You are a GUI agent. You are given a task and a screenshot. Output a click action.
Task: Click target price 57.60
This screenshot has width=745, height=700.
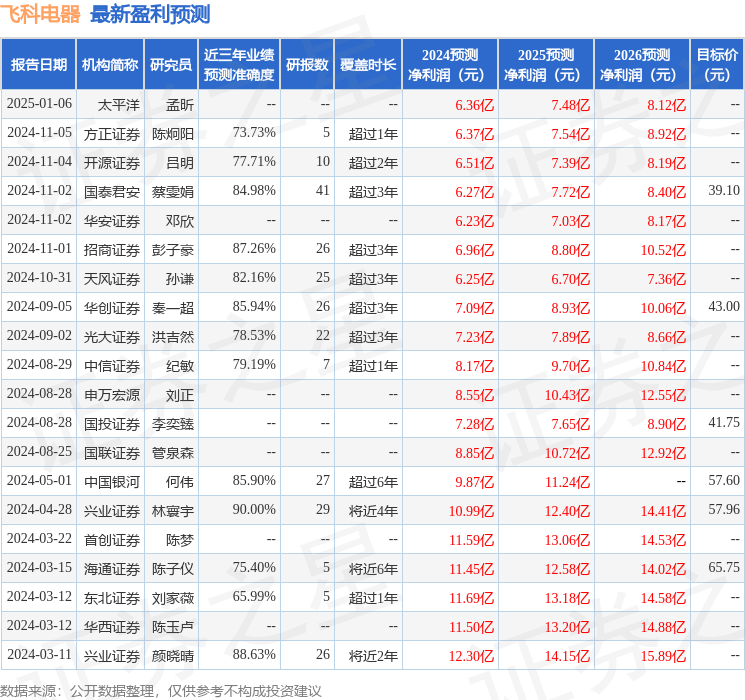724,480
